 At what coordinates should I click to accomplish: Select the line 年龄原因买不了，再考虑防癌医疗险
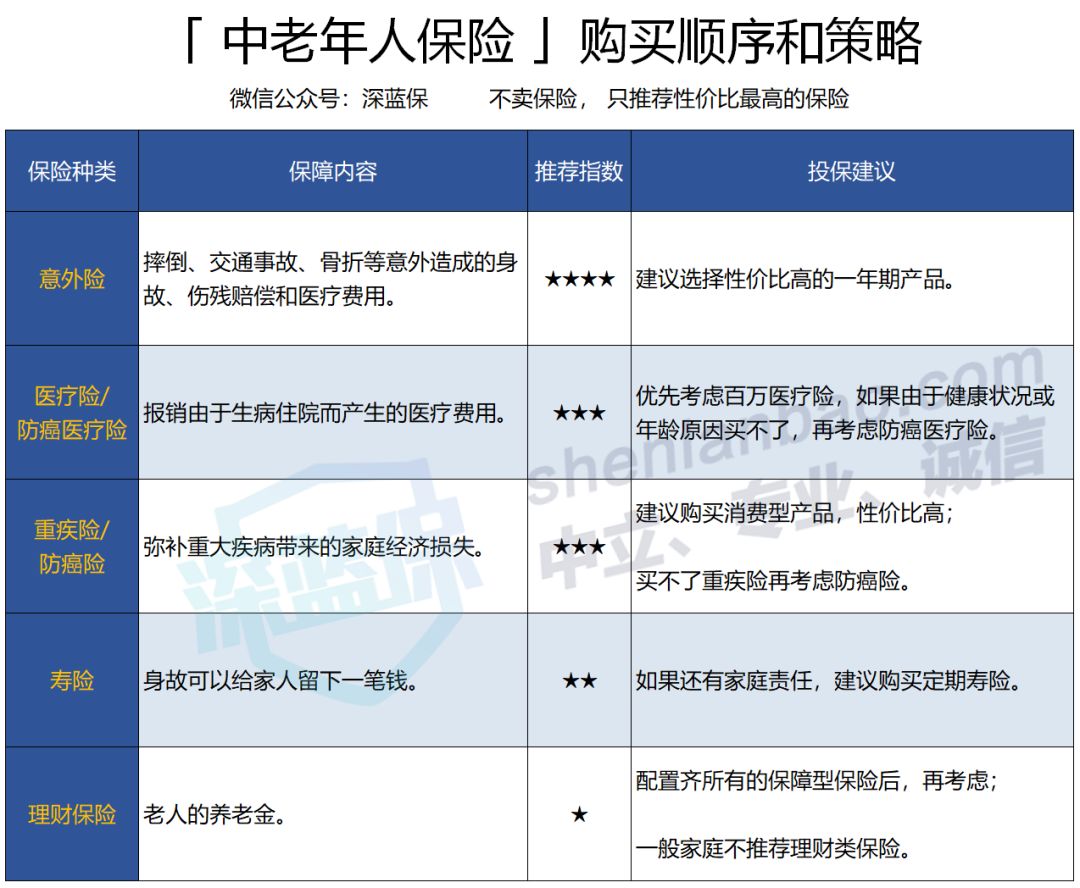(x=818, y=430)
